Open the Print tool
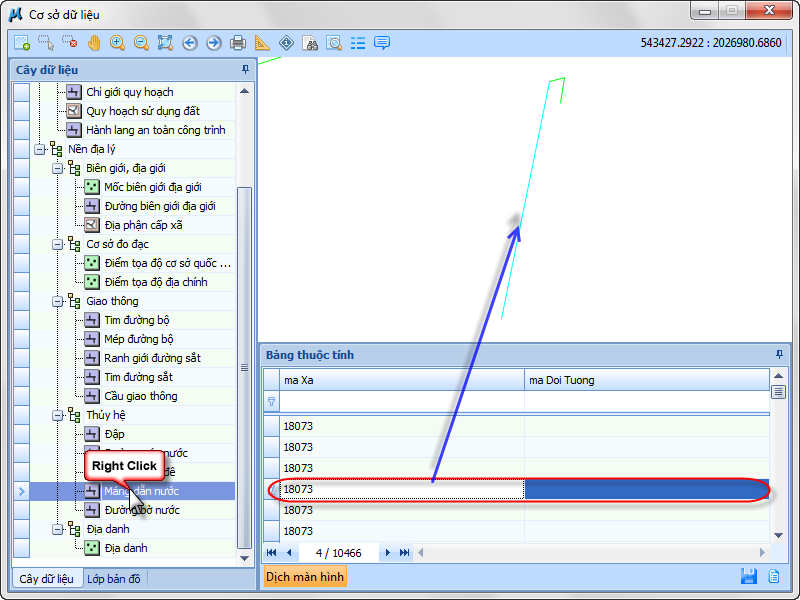The height and width of the screenshot is (600, 800). [238, 43]
